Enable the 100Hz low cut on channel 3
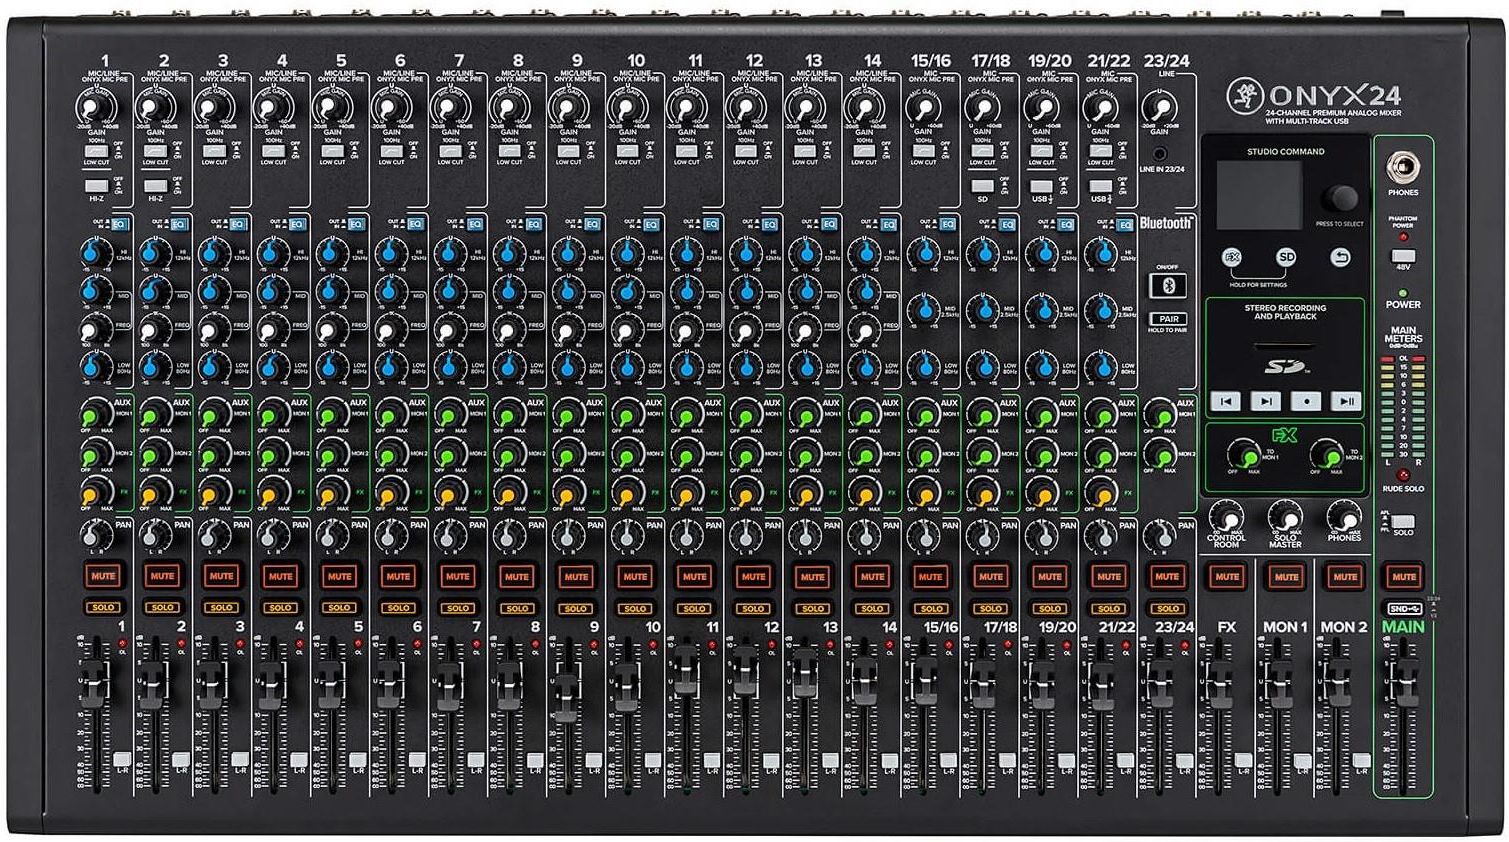Screen dimensions: 1509x842 [214, 150]
